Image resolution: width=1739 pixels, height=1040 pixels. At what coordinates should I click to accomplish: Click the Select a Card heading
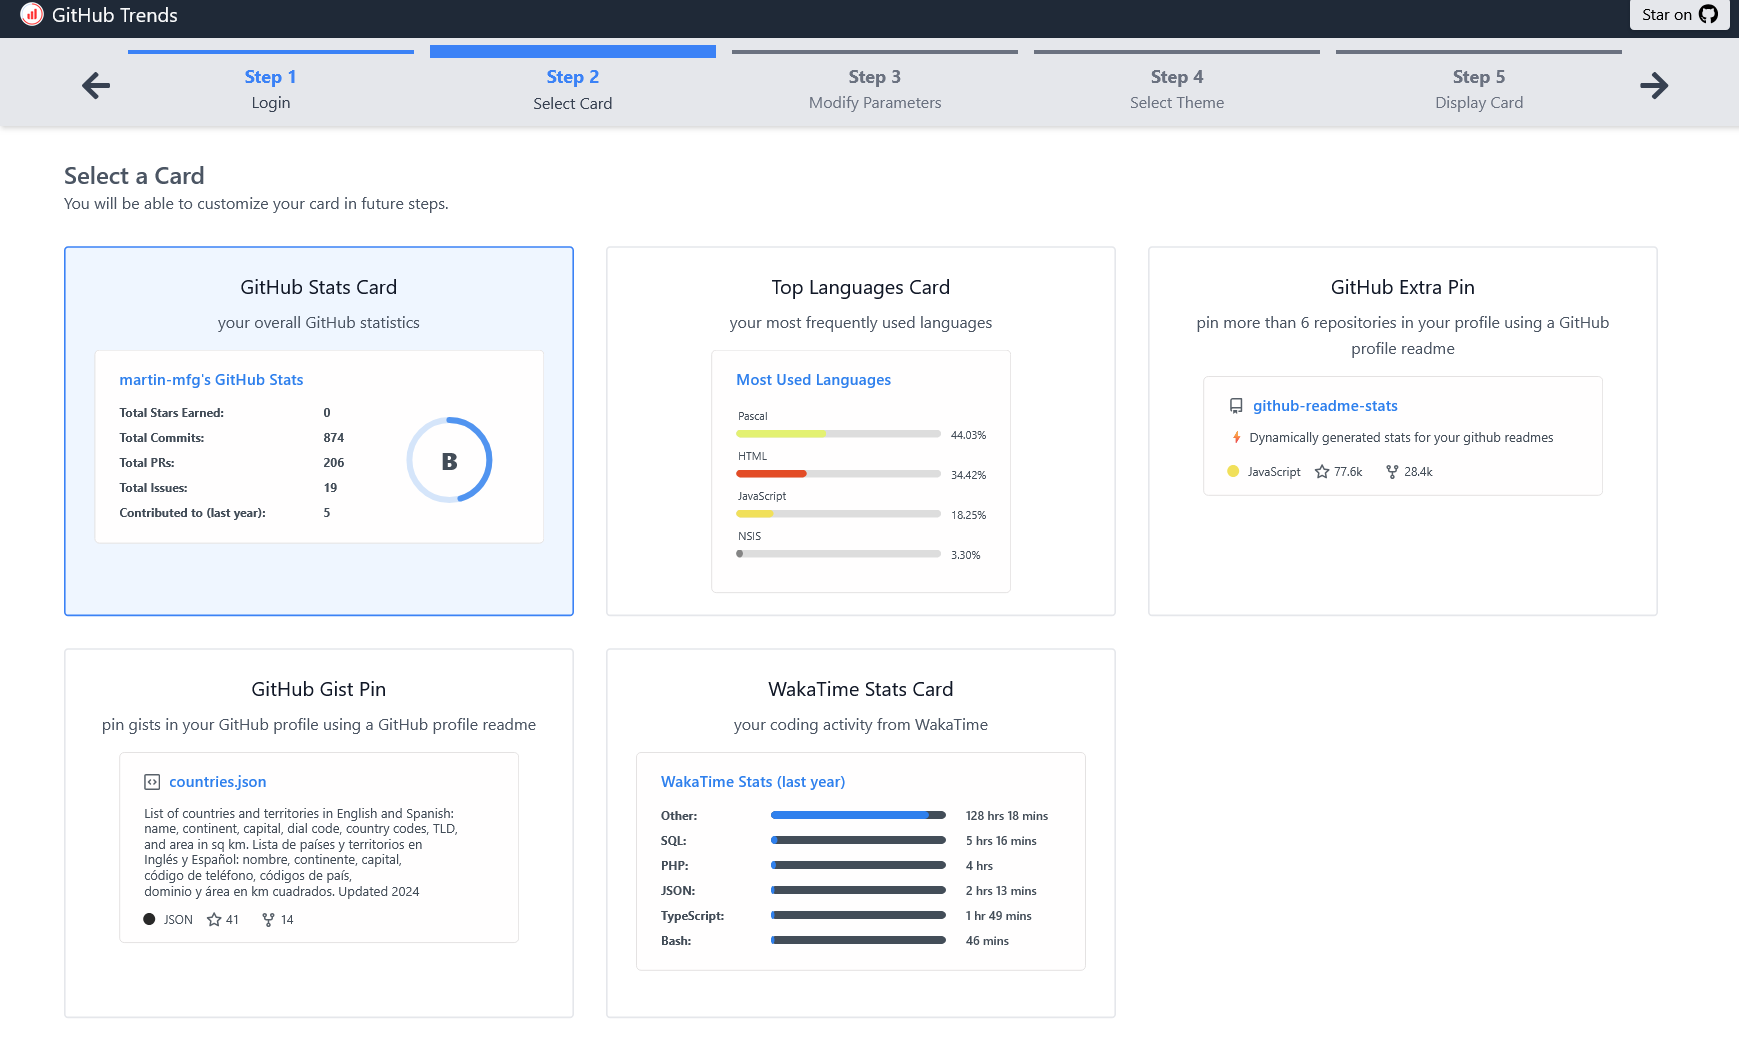(x=134, y=176)
